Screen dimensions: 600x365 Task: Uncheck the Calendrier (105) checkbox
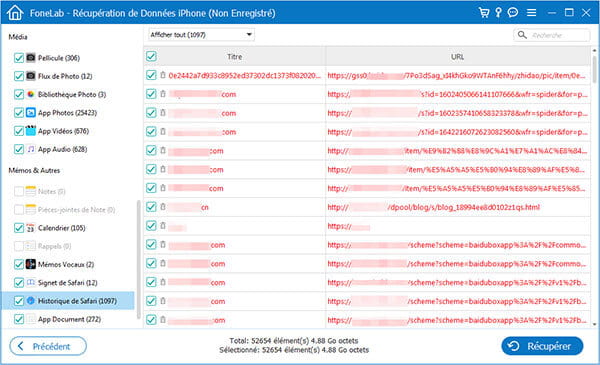19,228
